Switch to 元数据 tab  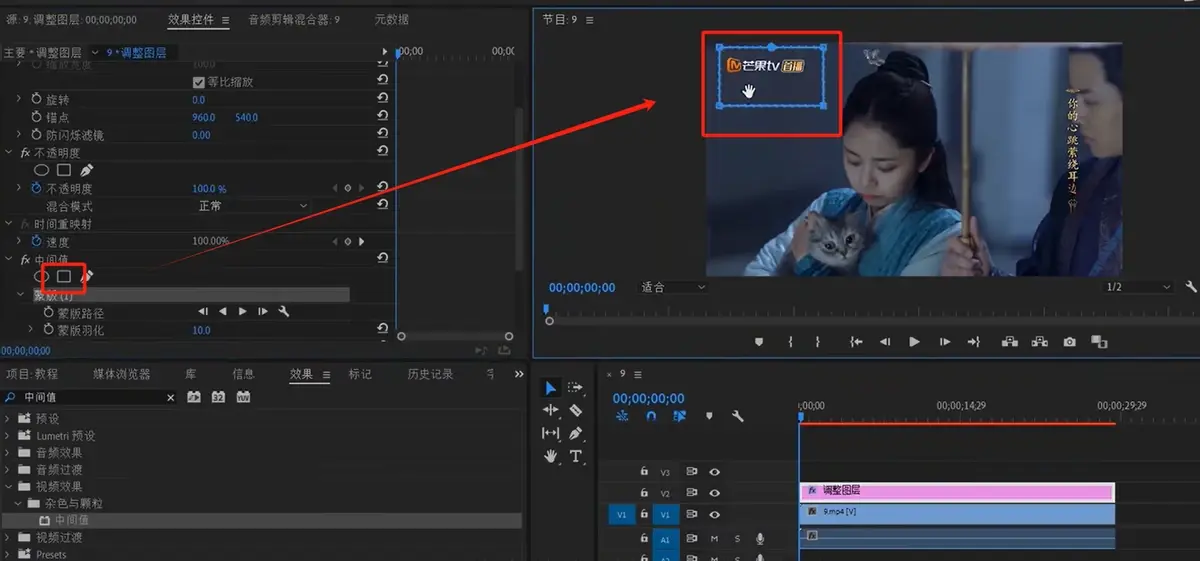[391, 19]
